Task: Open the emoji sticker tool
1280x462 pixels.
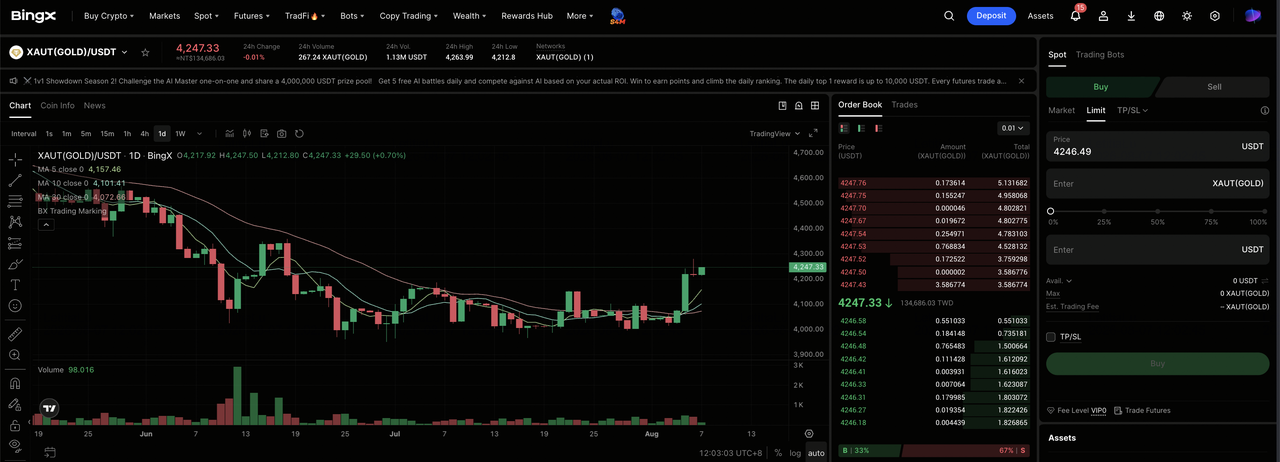Action: click(x=15, y=306)
